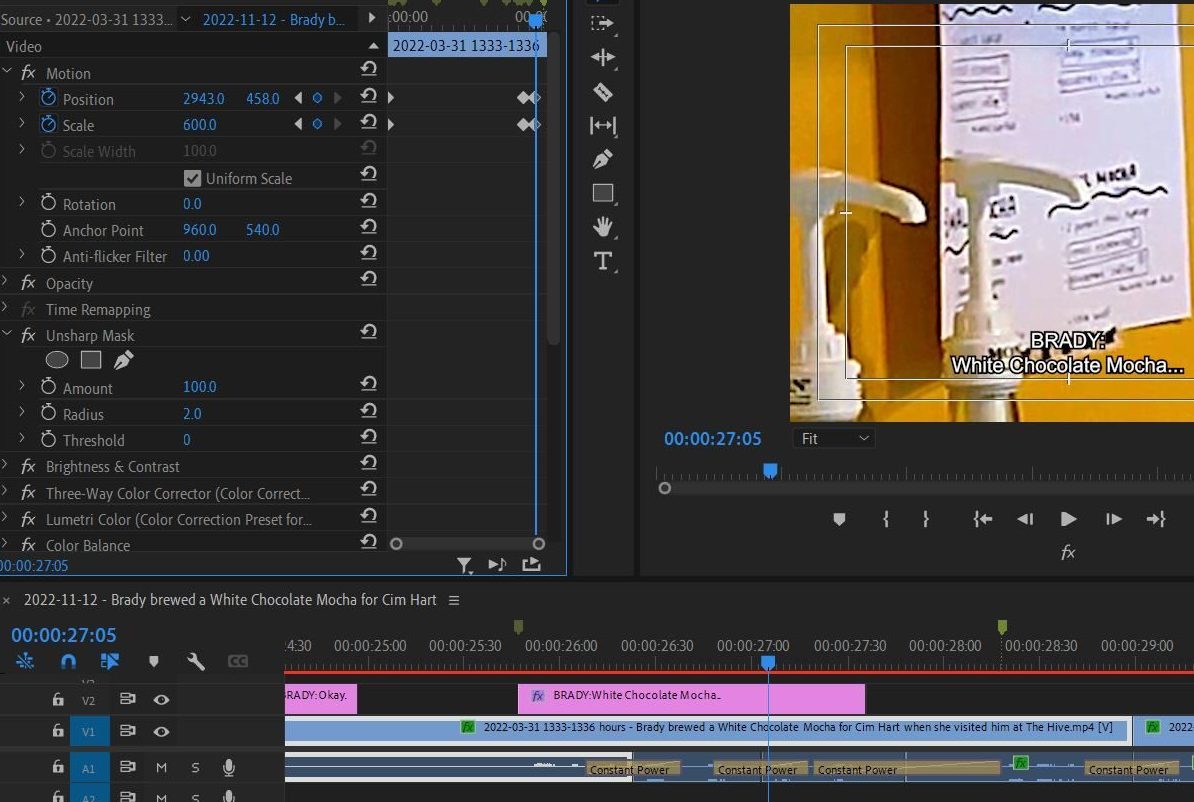Click the program monitor playhead marker

coord(770,471)
